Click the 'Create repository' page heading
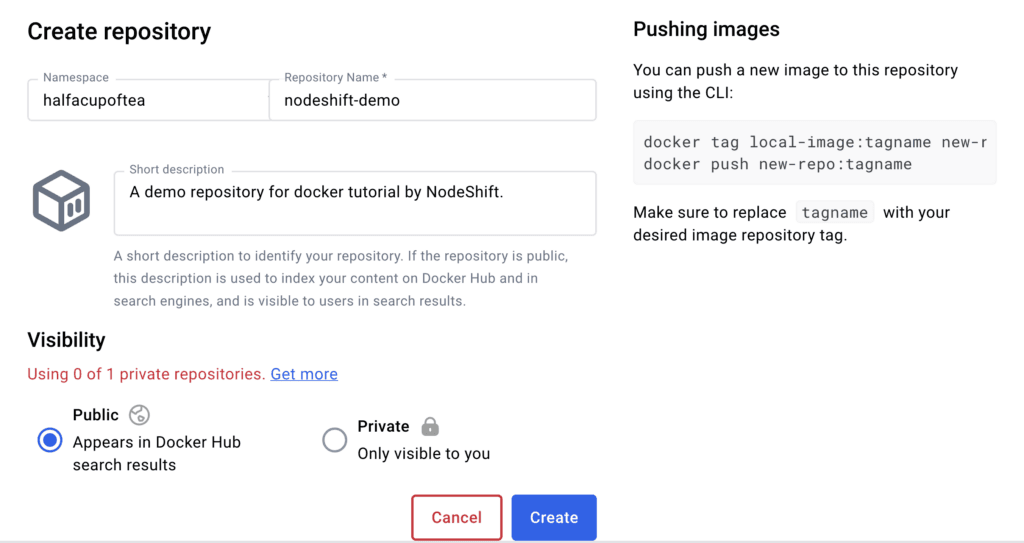 coord(119,32)
